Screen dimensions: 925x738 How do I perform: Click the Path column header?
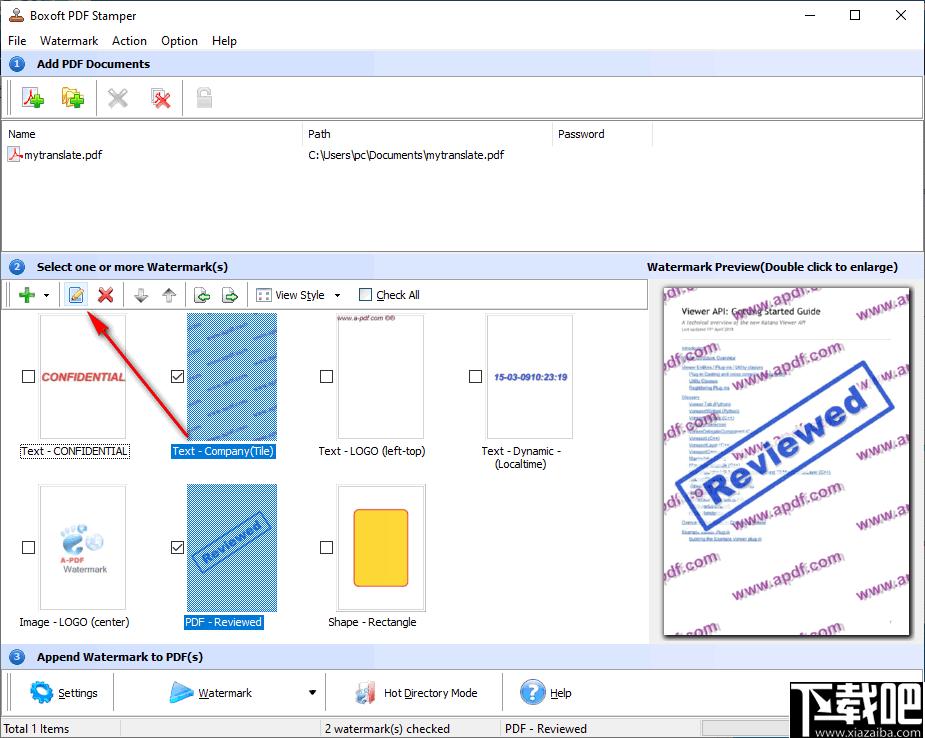pos(319,134)
